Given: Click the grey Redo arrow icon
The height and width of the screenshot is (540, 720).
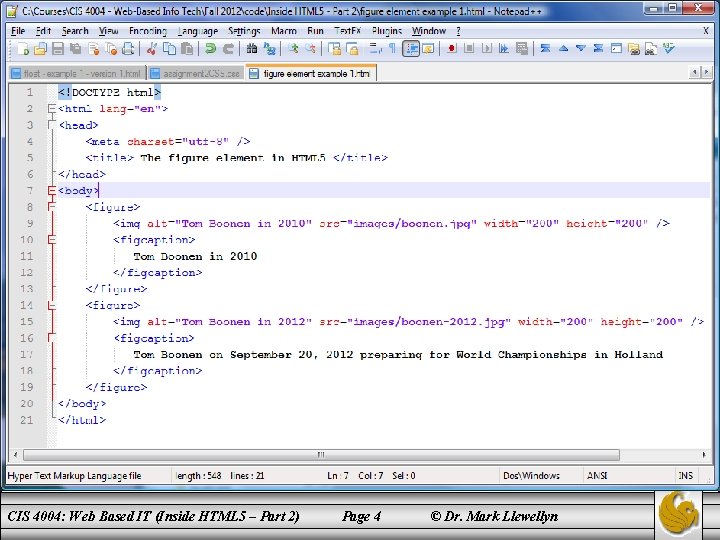Looking at the screenshot, I should [x=228, y=48].
